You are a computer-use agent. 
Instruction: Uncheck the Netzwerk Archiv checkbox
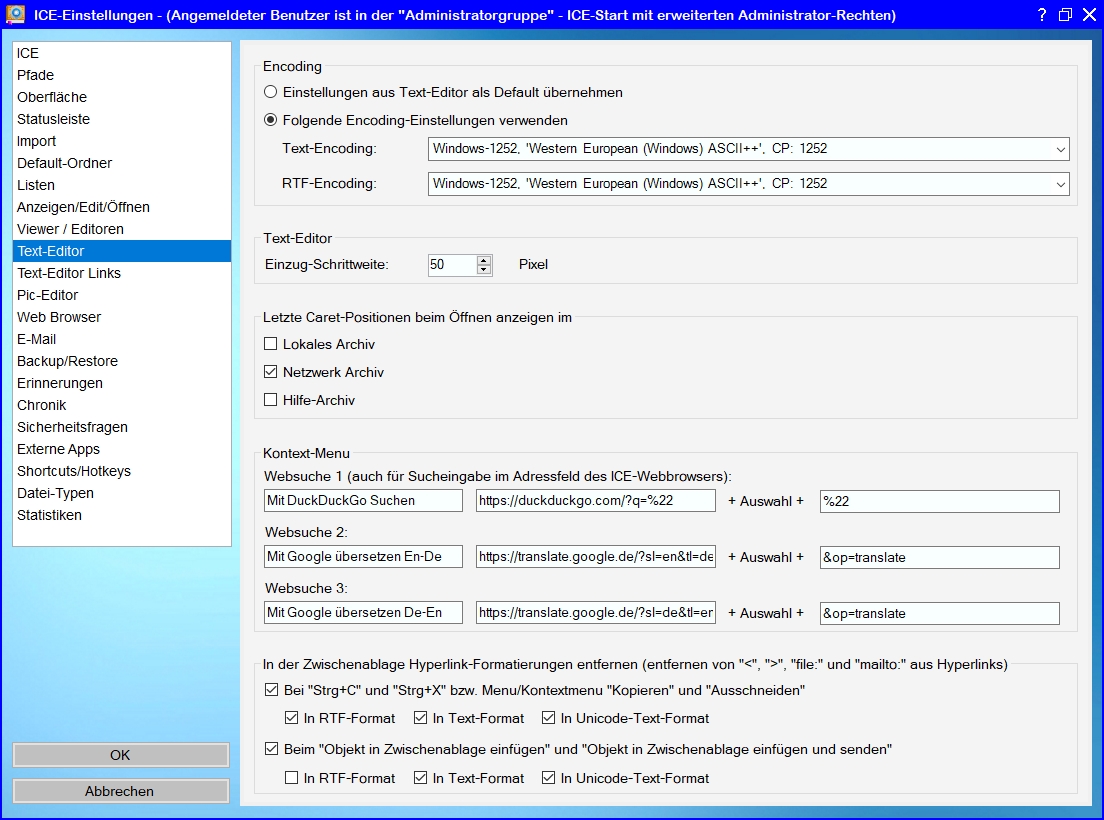click(270, 372)
